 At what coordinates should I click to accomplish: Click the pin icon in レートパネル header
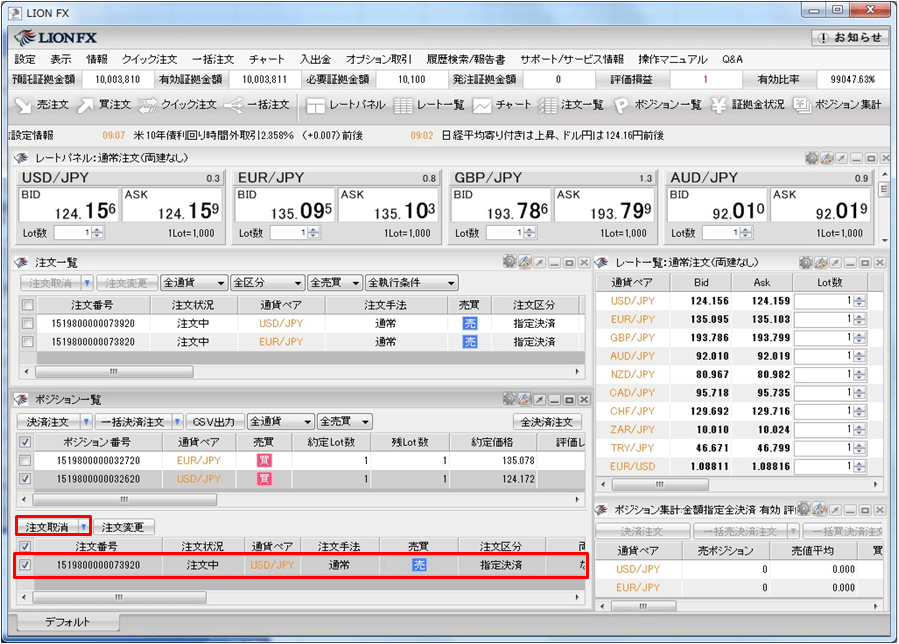pos(842,158)
